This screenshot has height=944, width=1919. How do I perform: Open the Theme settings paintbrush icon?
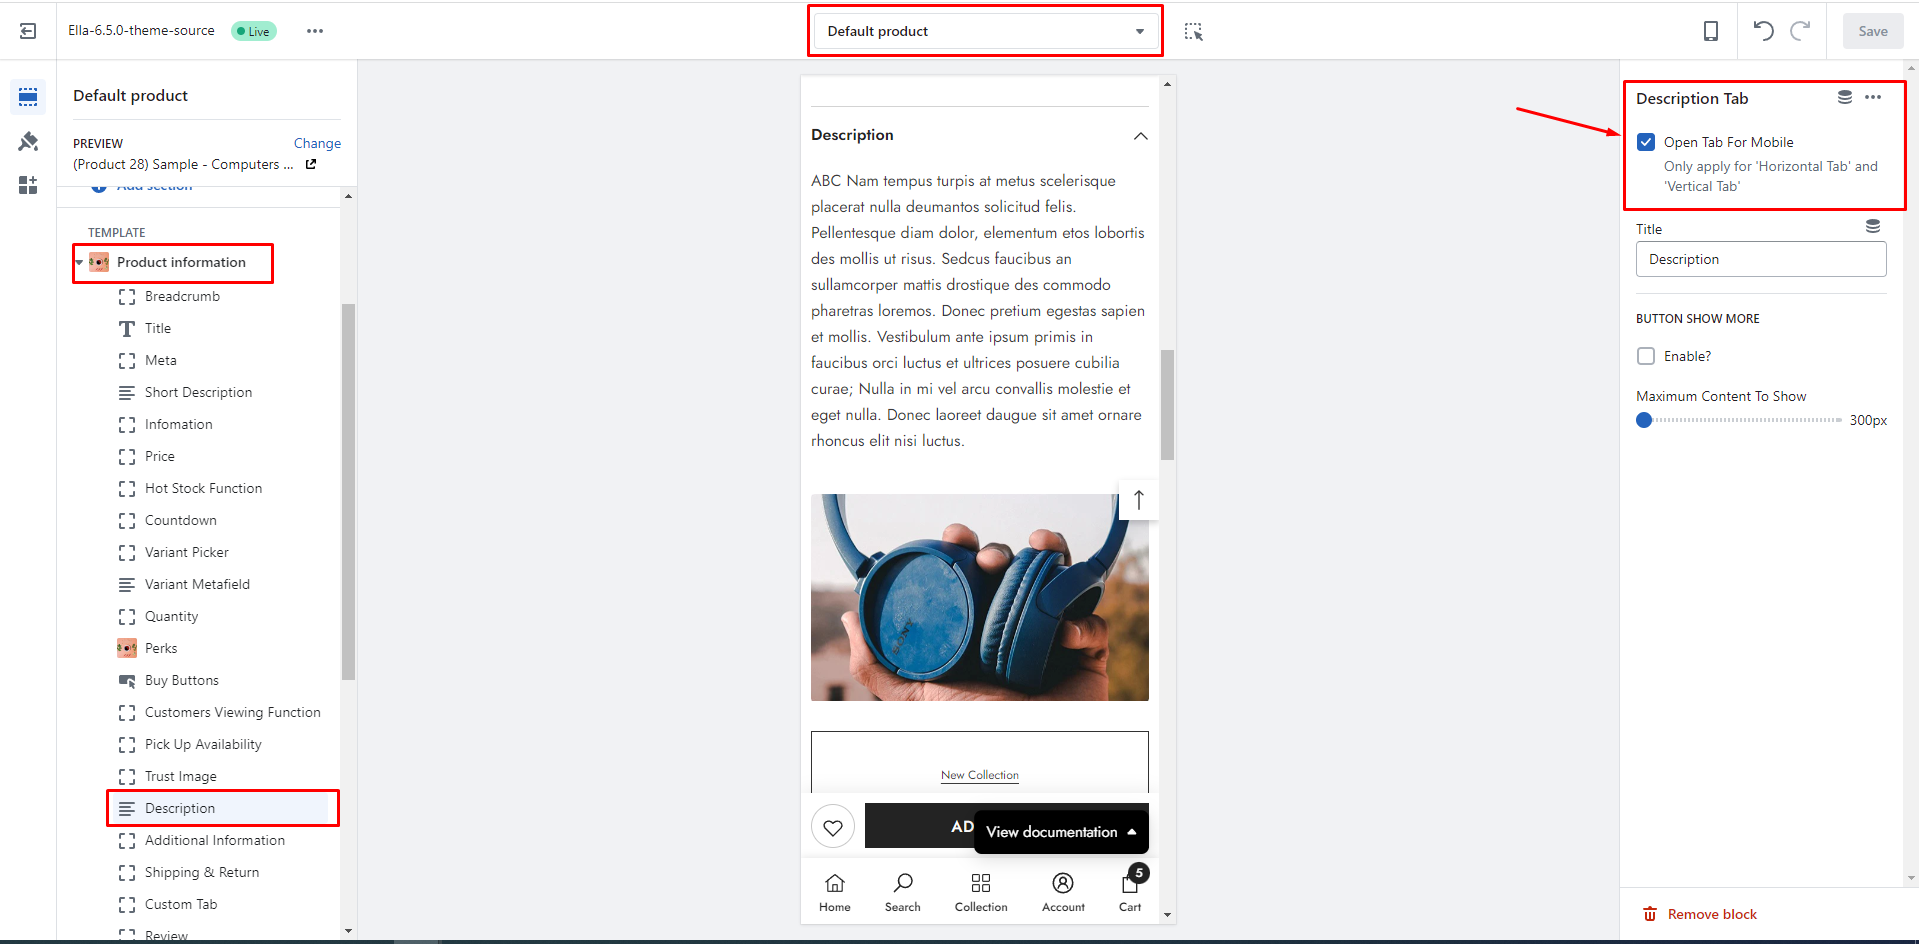[28, 141]
